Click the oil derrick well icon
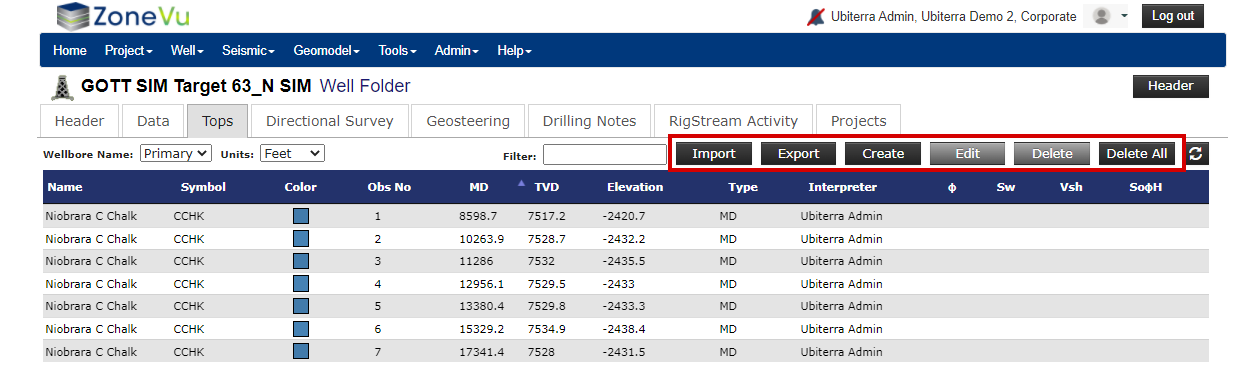The width and height of the screenshot is (1236, 389). click(63, 87)
